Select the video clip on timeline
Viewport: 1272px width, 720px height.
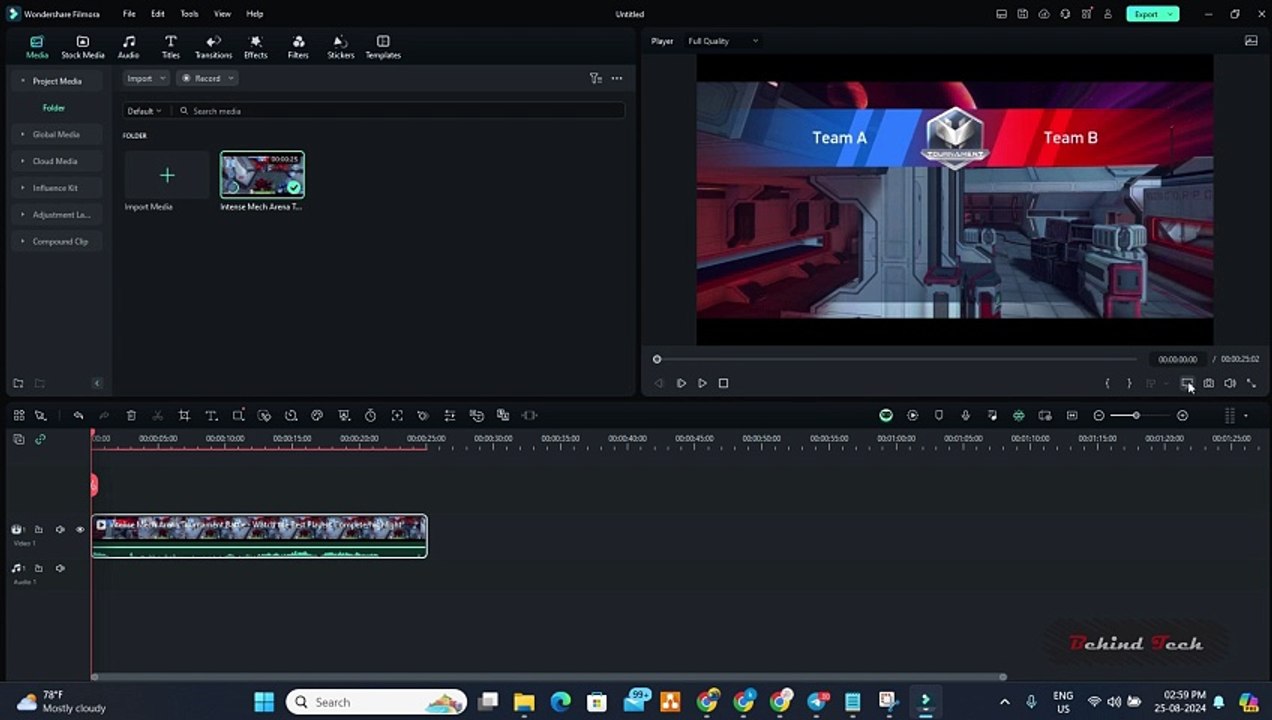coord(259,536)
